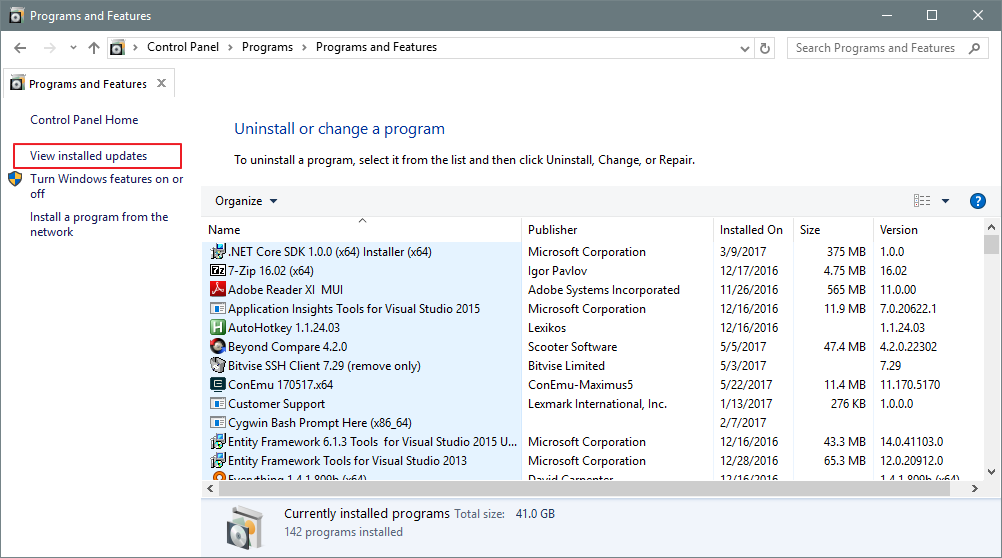Click publisher Lexmark International, Inc.
Viewport: 1002px width, 558px height.
[597, 404]
